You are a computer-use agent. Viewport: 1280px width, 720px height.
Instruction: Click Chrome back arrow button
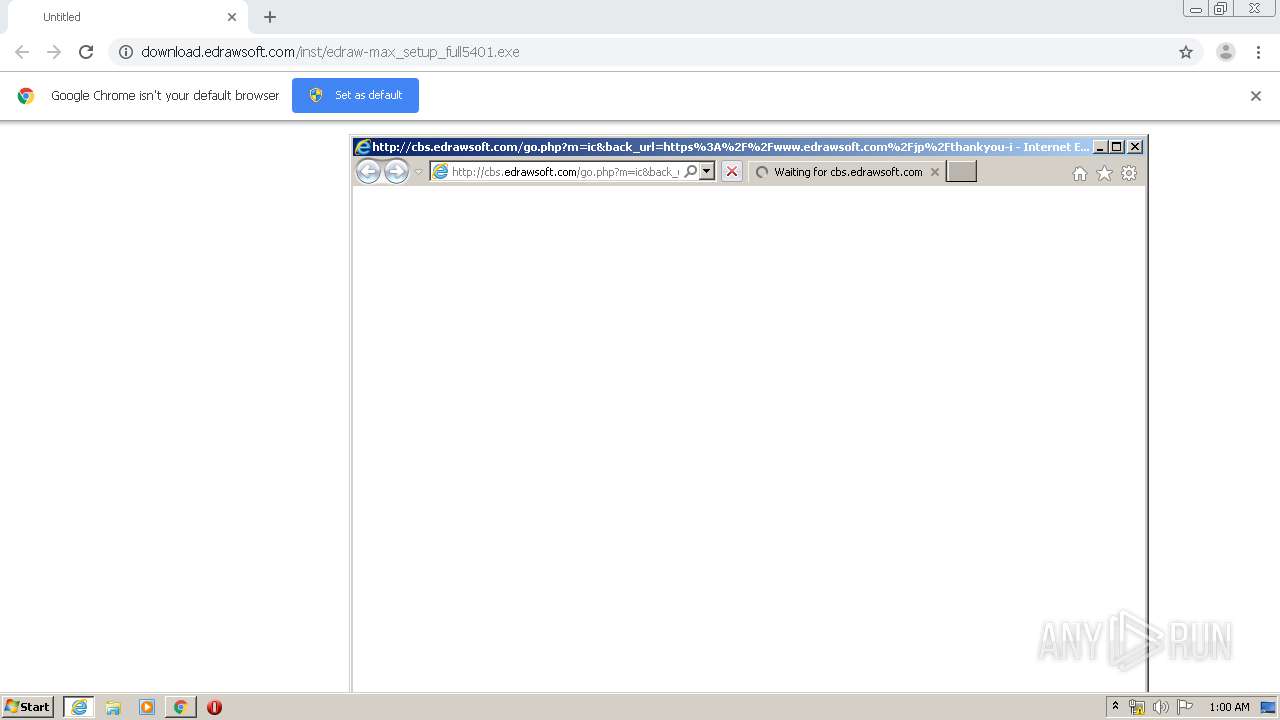22,52
